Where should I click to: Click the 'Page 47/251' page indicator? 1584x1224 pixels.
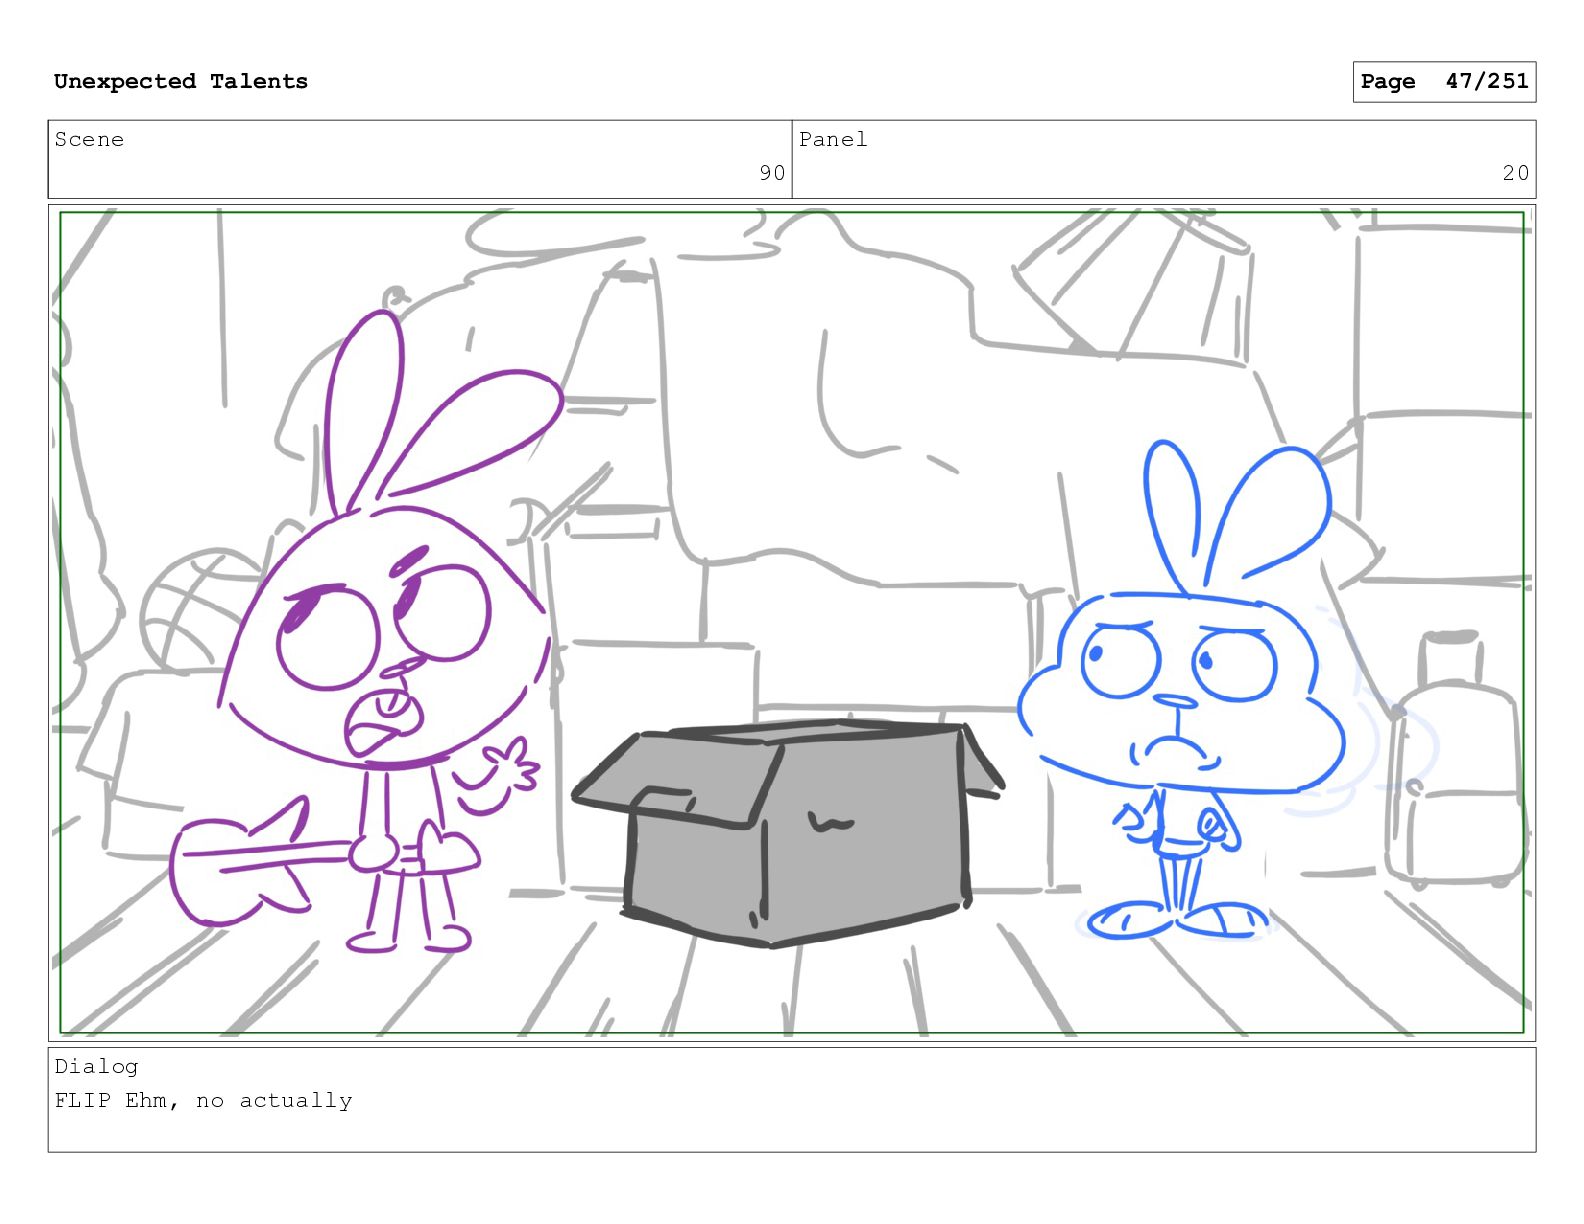point(1444,82)
